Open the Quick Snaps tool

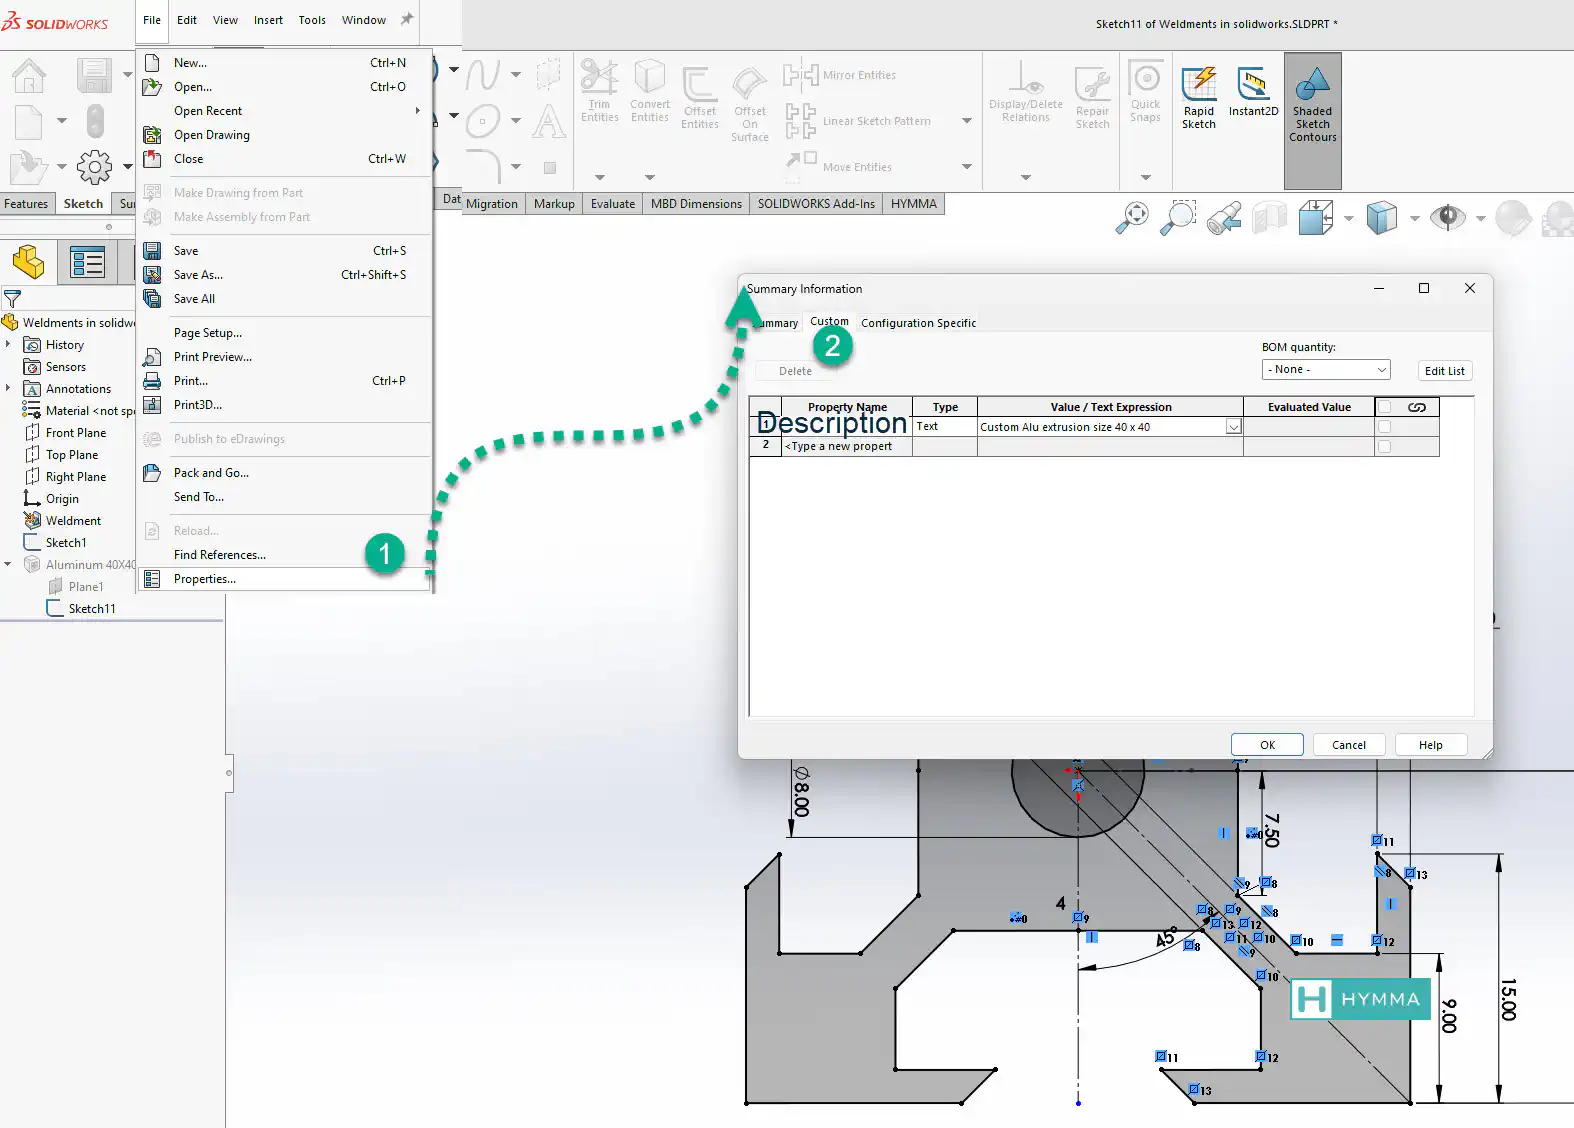pyautogui.click(x=1145, y=91)
